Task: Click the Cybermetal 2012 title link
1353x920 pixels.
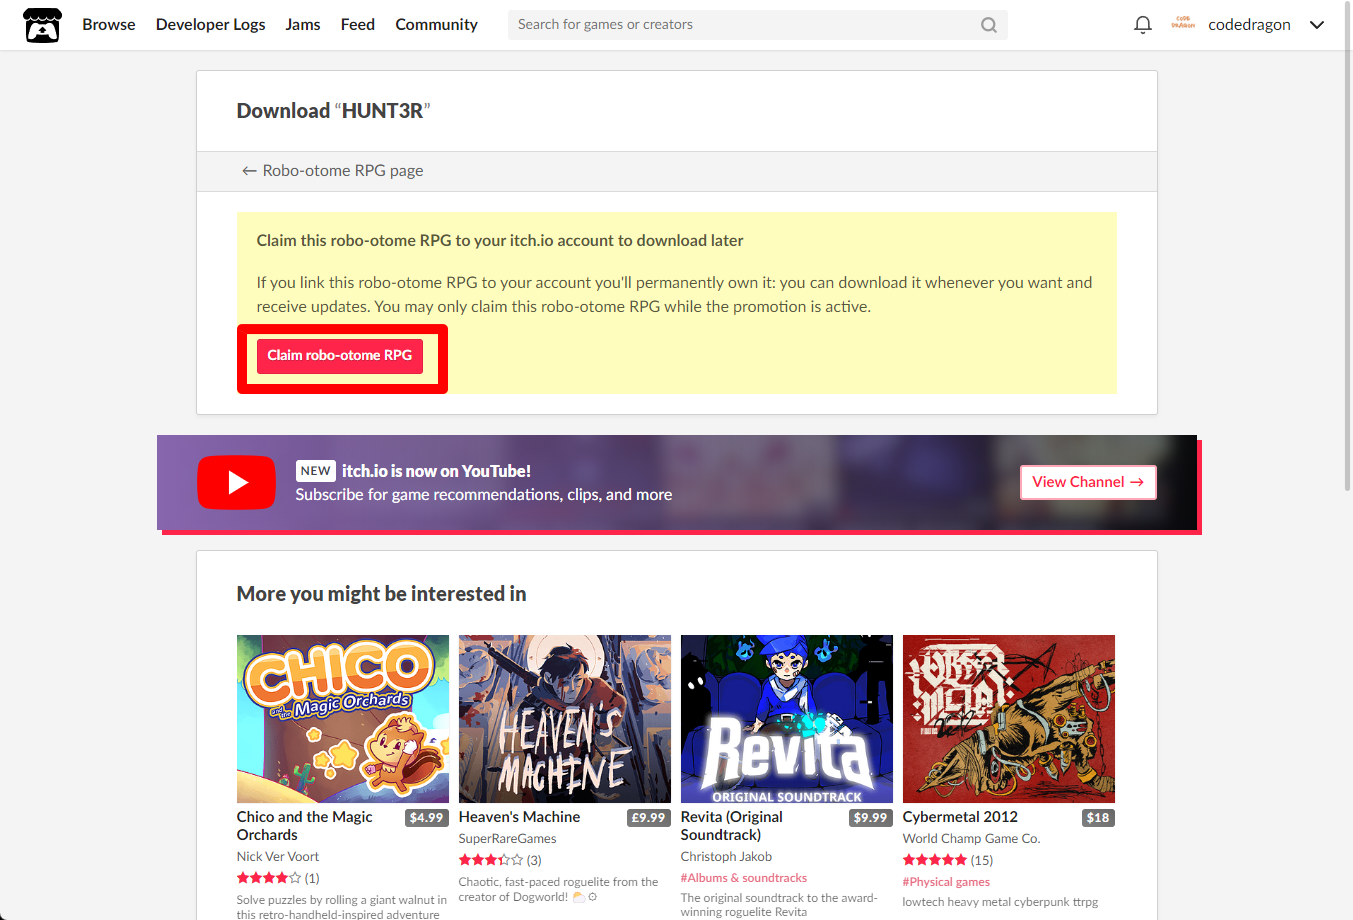Action: click(x=960, y=817)
